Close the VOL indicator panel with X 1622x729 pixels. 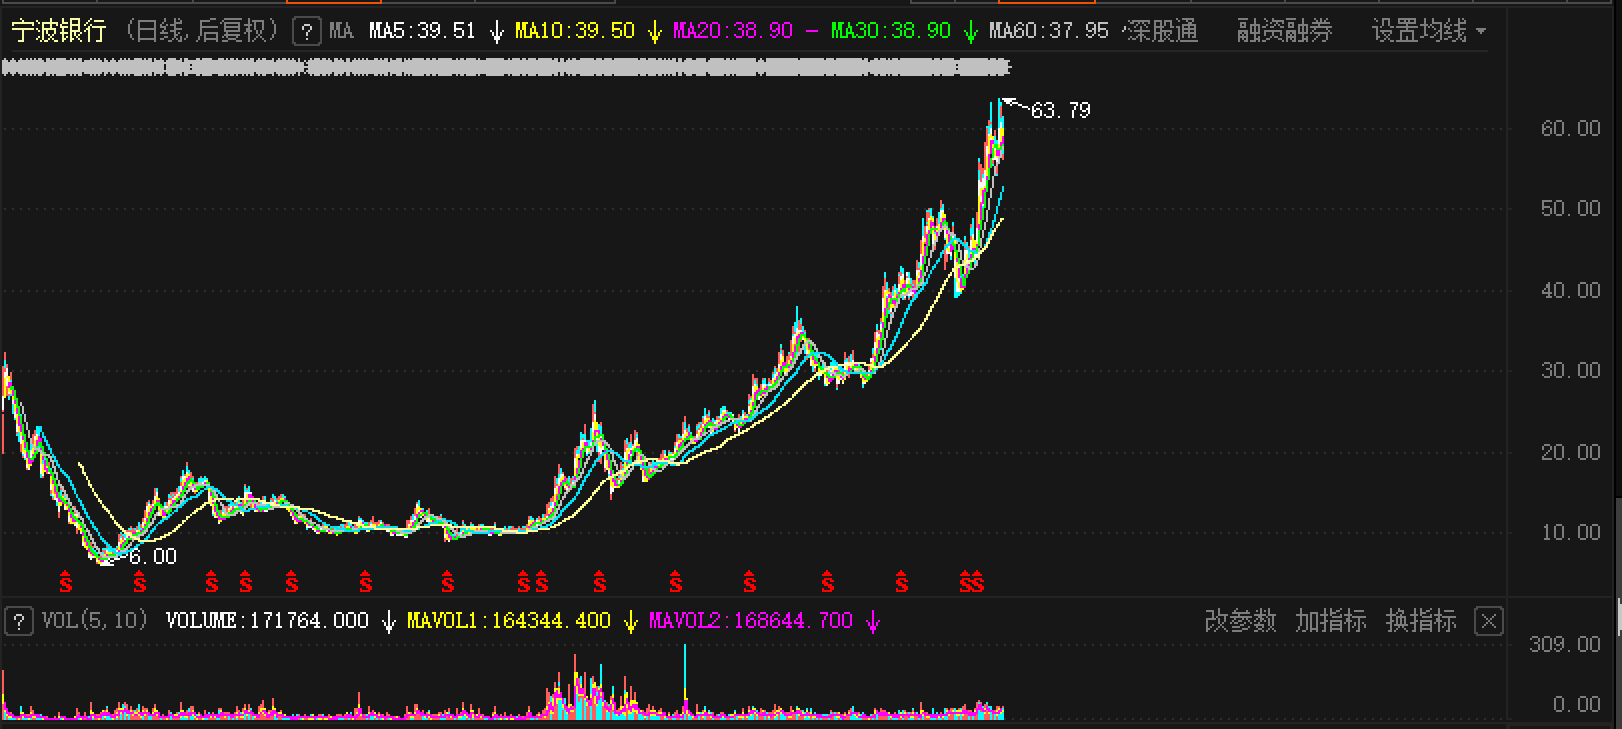coord(1489,622)
